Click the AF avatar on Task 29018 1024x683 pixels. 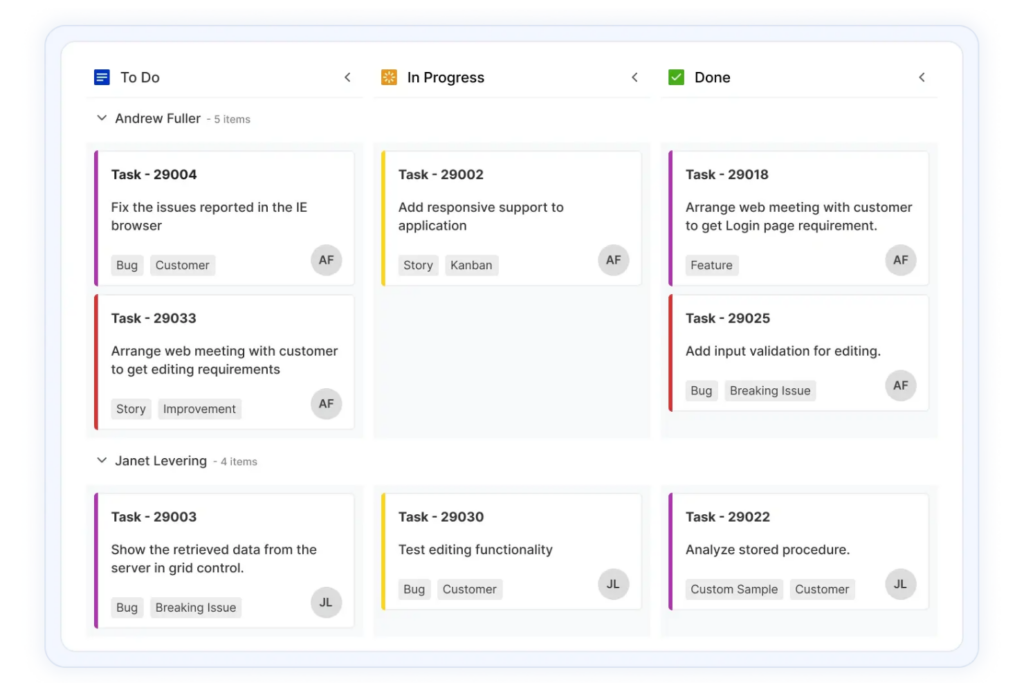point(901,260)
